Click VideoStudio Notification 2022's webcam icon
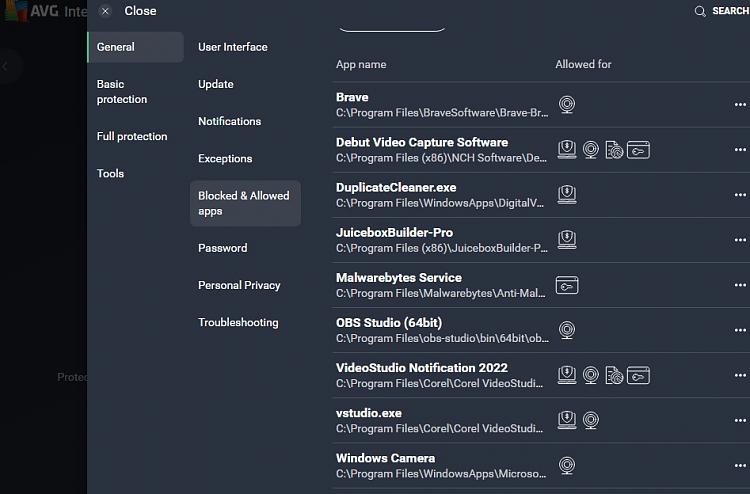 [591, 375]
